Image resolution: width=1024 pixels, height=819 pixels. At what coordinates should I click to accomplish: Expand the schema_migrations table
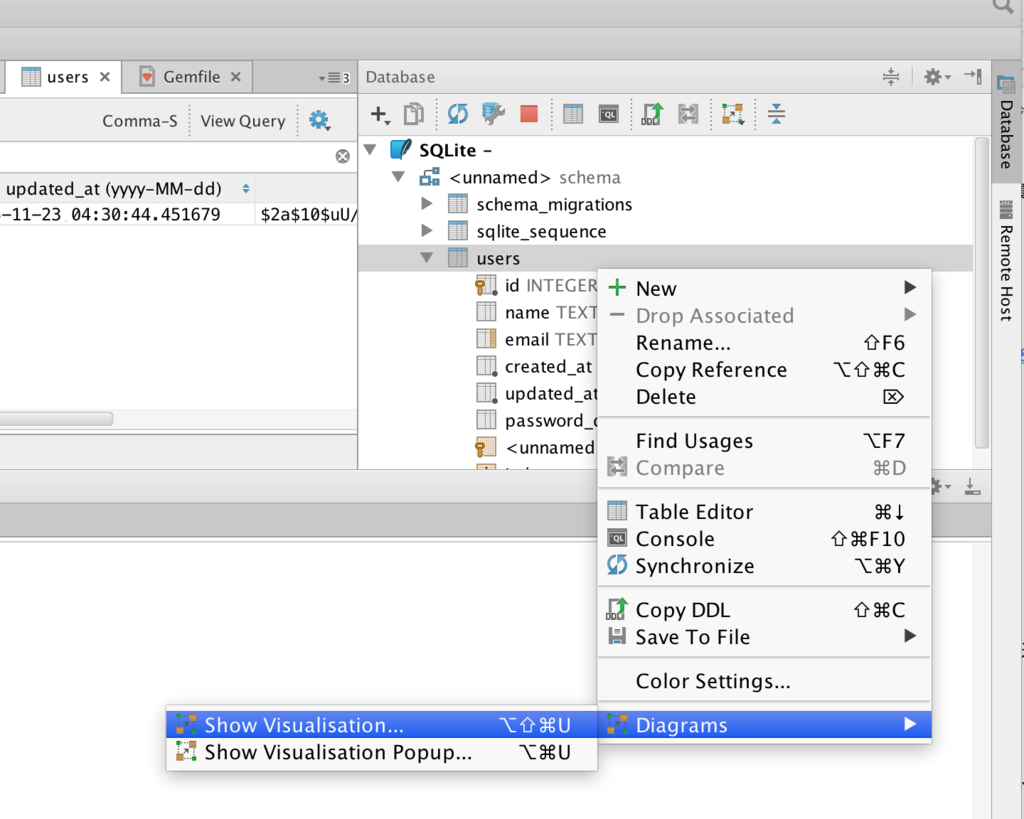[426, 204]
